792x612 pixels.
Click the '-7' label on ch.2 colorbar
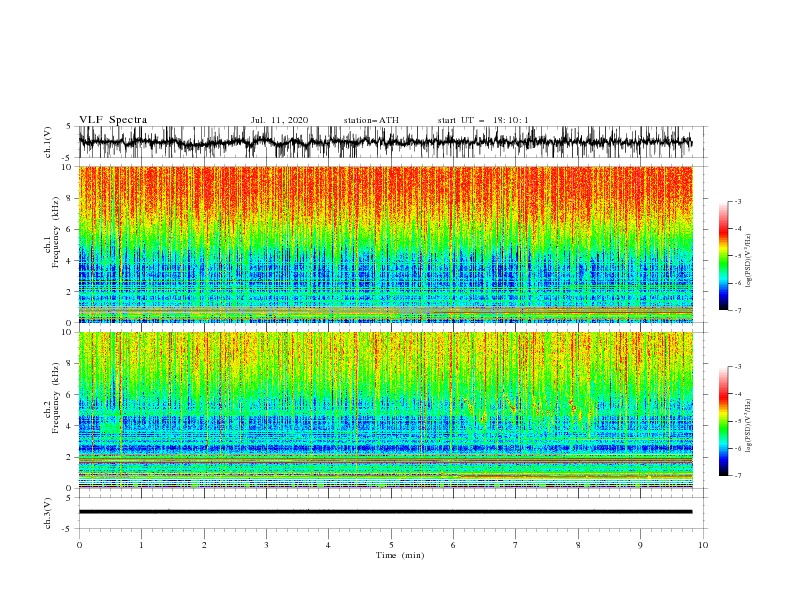(737, 475)
